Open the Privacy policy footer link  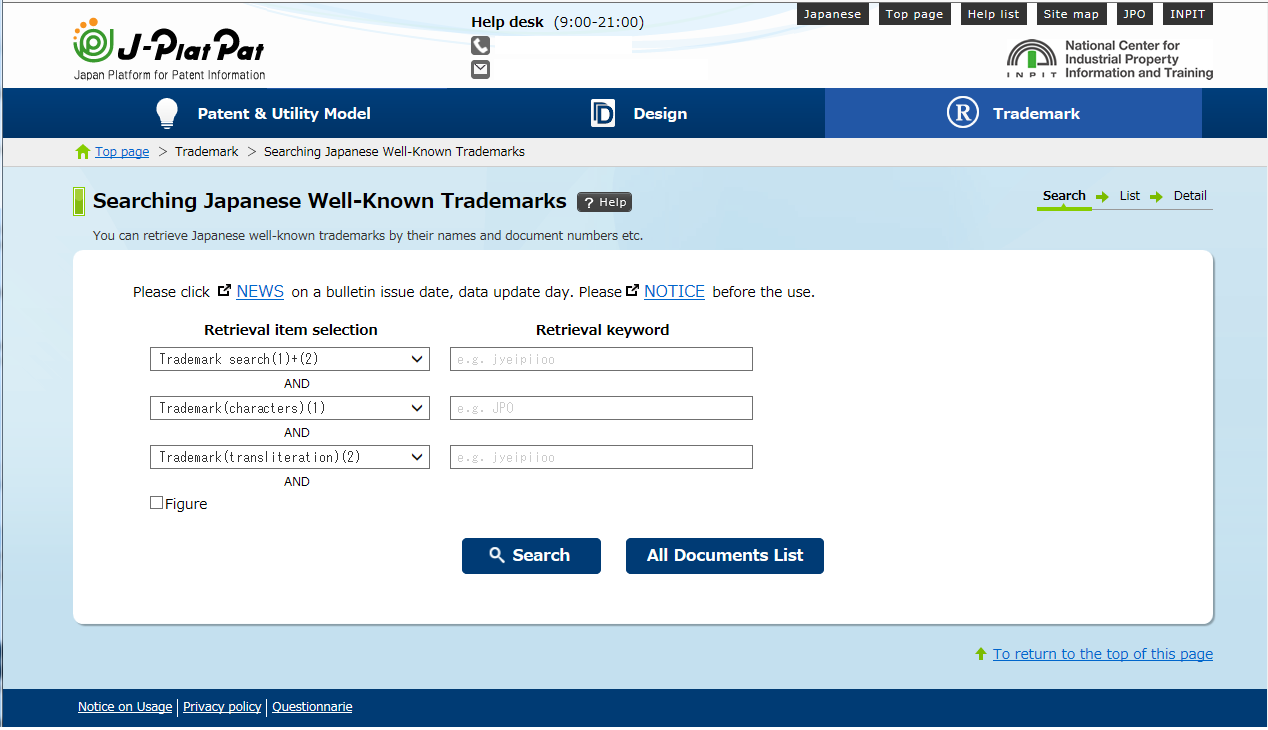(x=222, y=707)
